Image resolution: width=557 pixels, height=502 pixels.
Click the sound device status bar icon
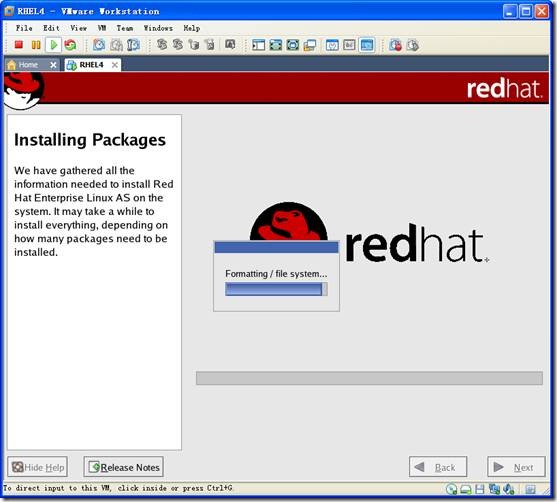[x=509, y=489]
